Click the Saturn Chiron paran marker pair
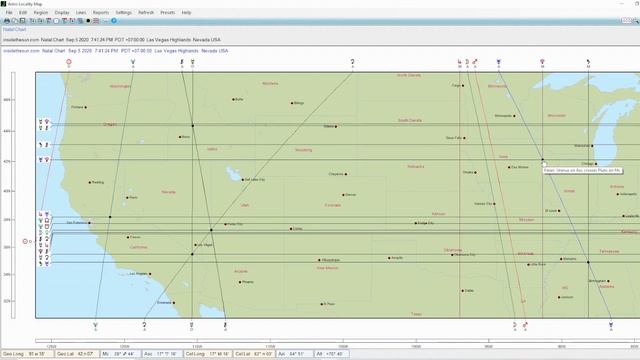This screenshot has width=640, height=360. coord(44,145)
